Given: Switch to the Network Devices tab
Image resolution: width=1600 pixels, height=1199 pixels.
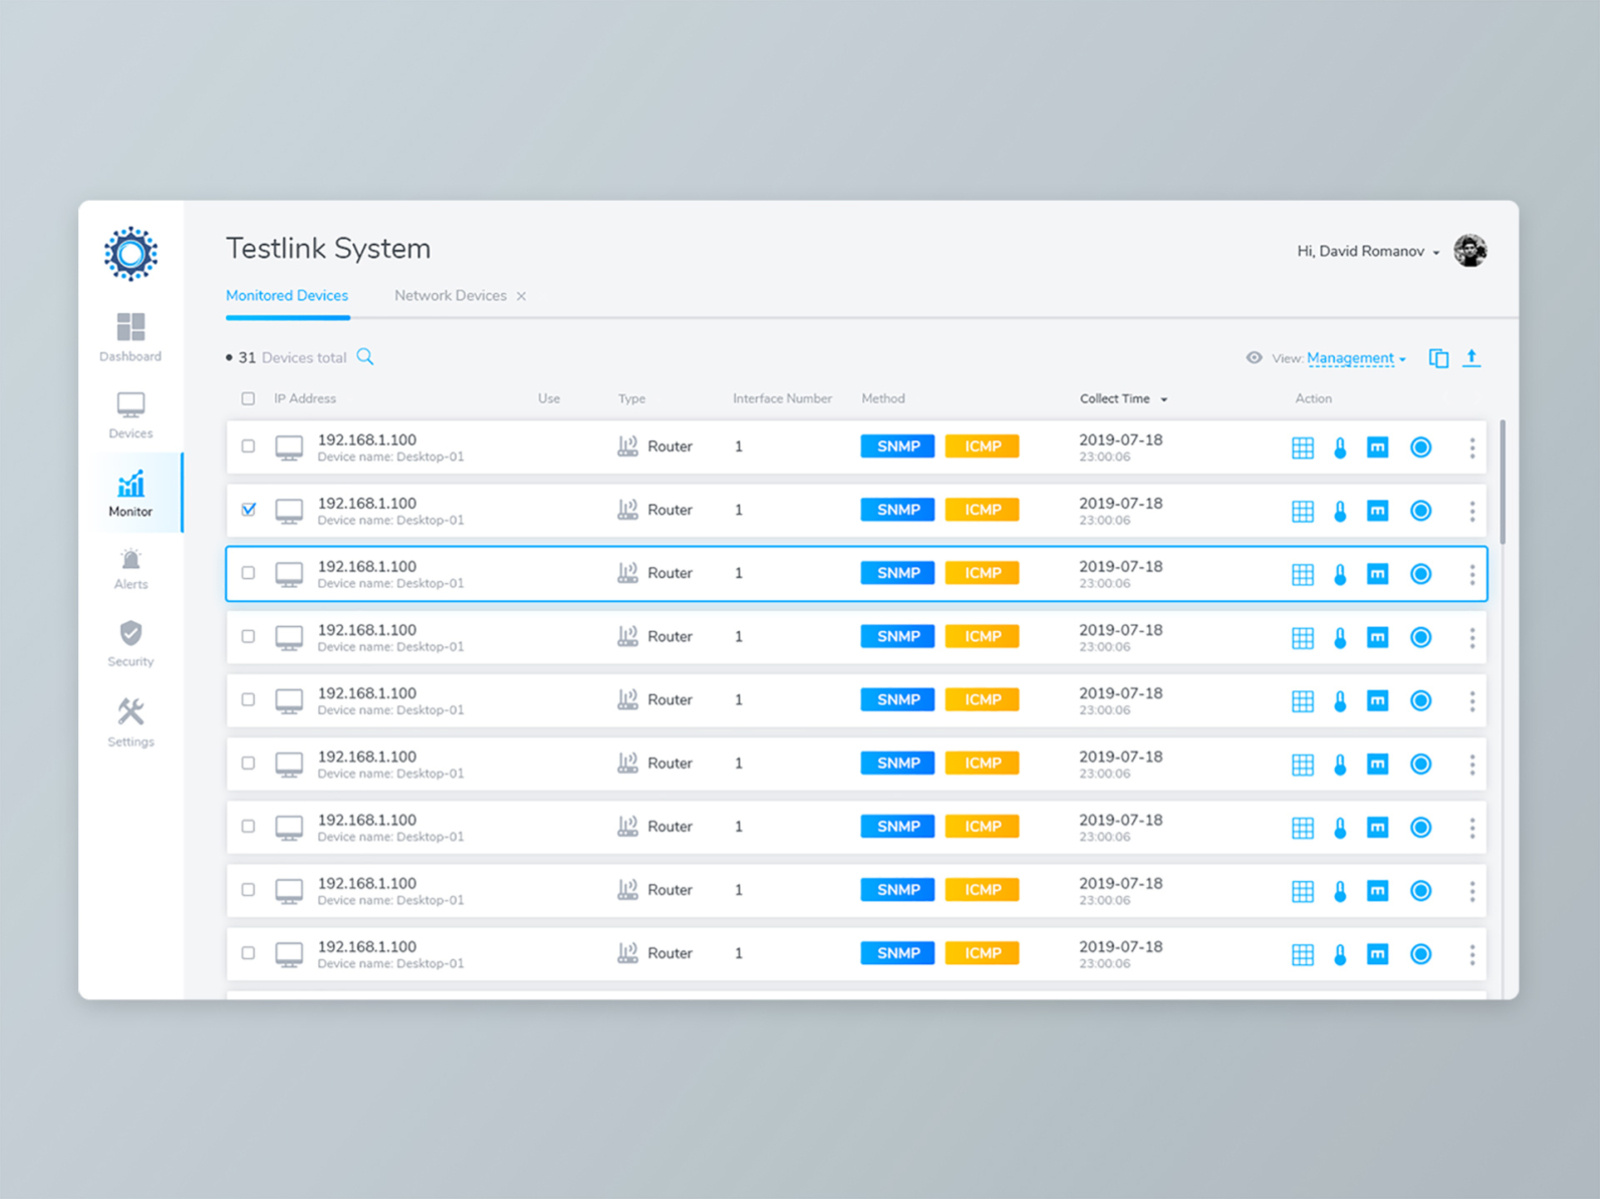Looking at the screenshot, I should click(450, 295).
